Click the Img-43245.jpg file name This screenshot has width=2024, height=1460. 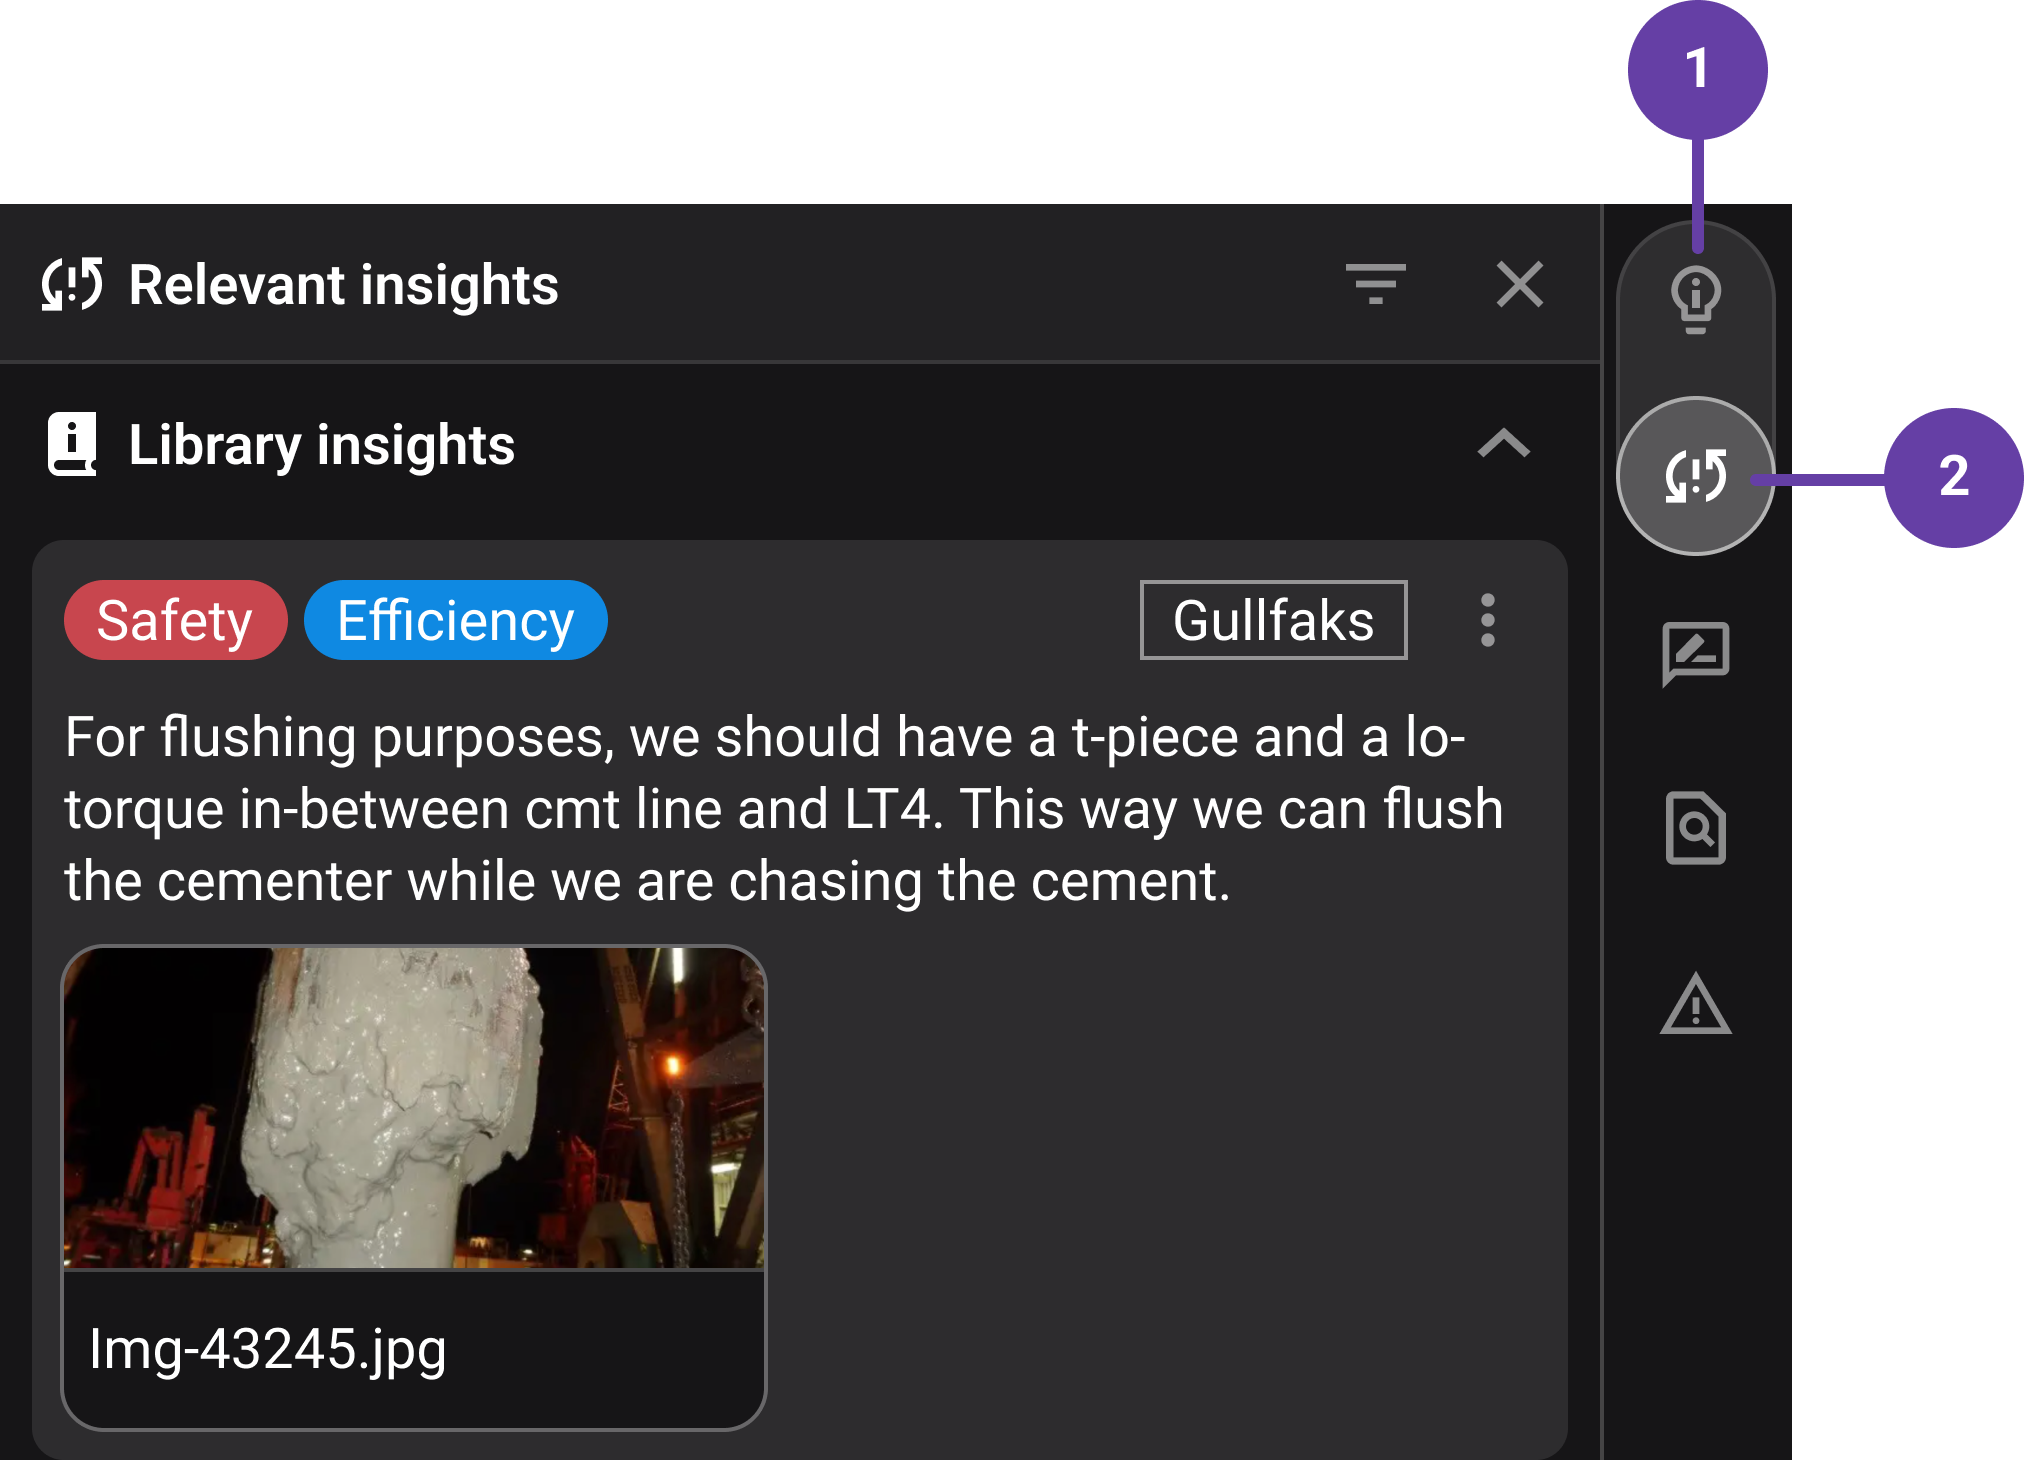(x=267, y=1348)
